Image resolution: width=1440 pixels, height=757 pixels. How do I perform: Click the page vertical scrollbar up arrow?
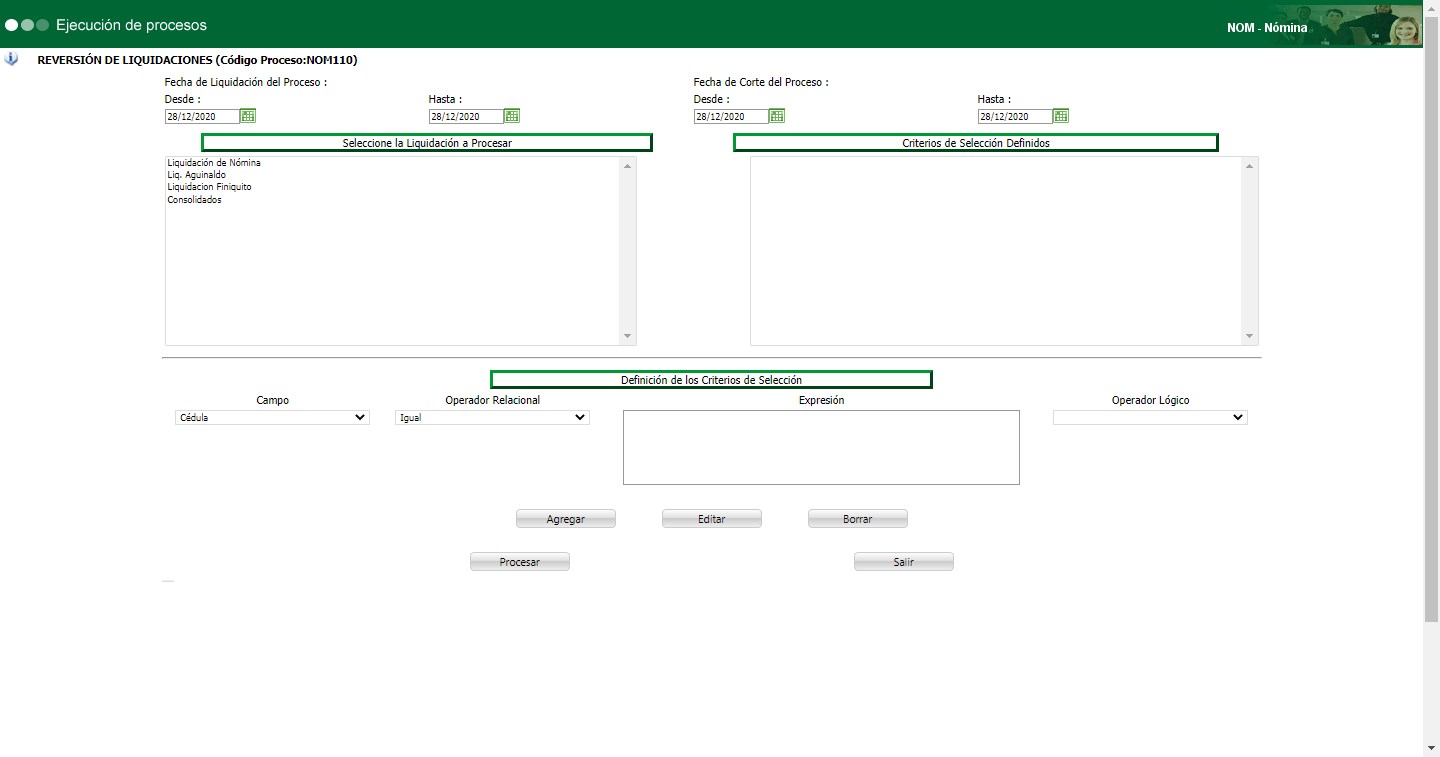click(x=1431, y=8)
